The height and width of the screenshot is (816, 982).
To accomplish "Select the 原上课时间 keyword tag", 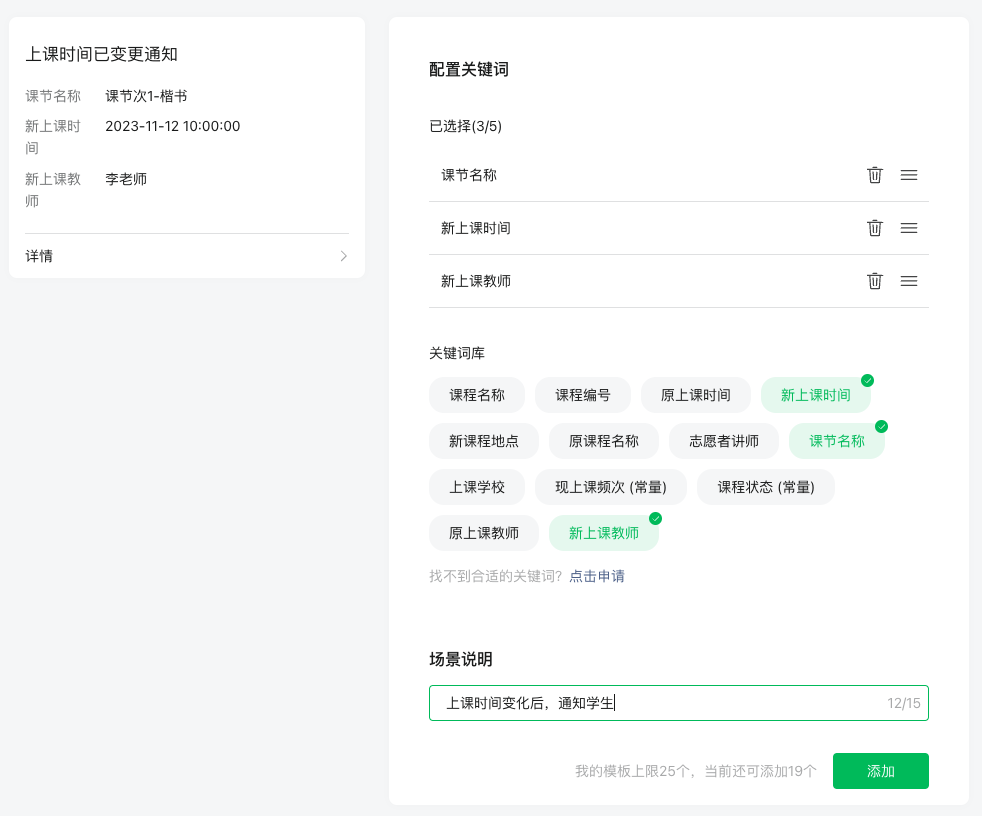I will pos(695,395).
